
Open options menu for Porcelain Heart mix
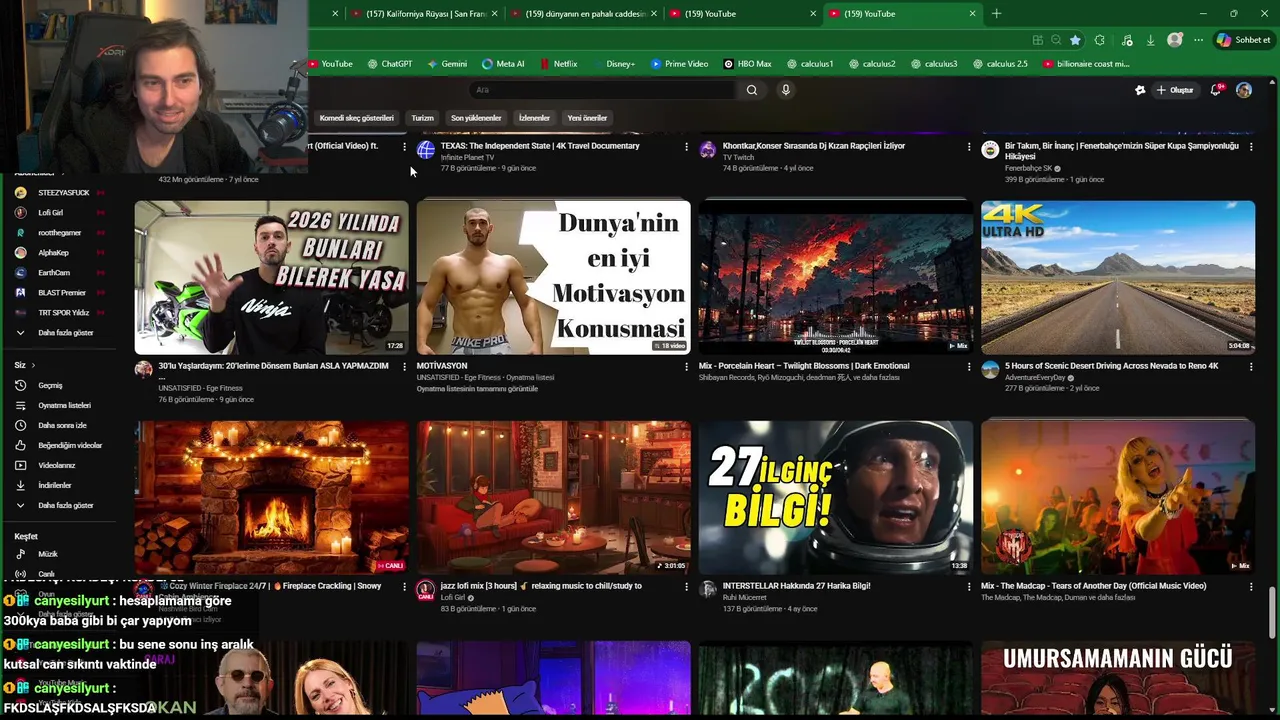968,367
